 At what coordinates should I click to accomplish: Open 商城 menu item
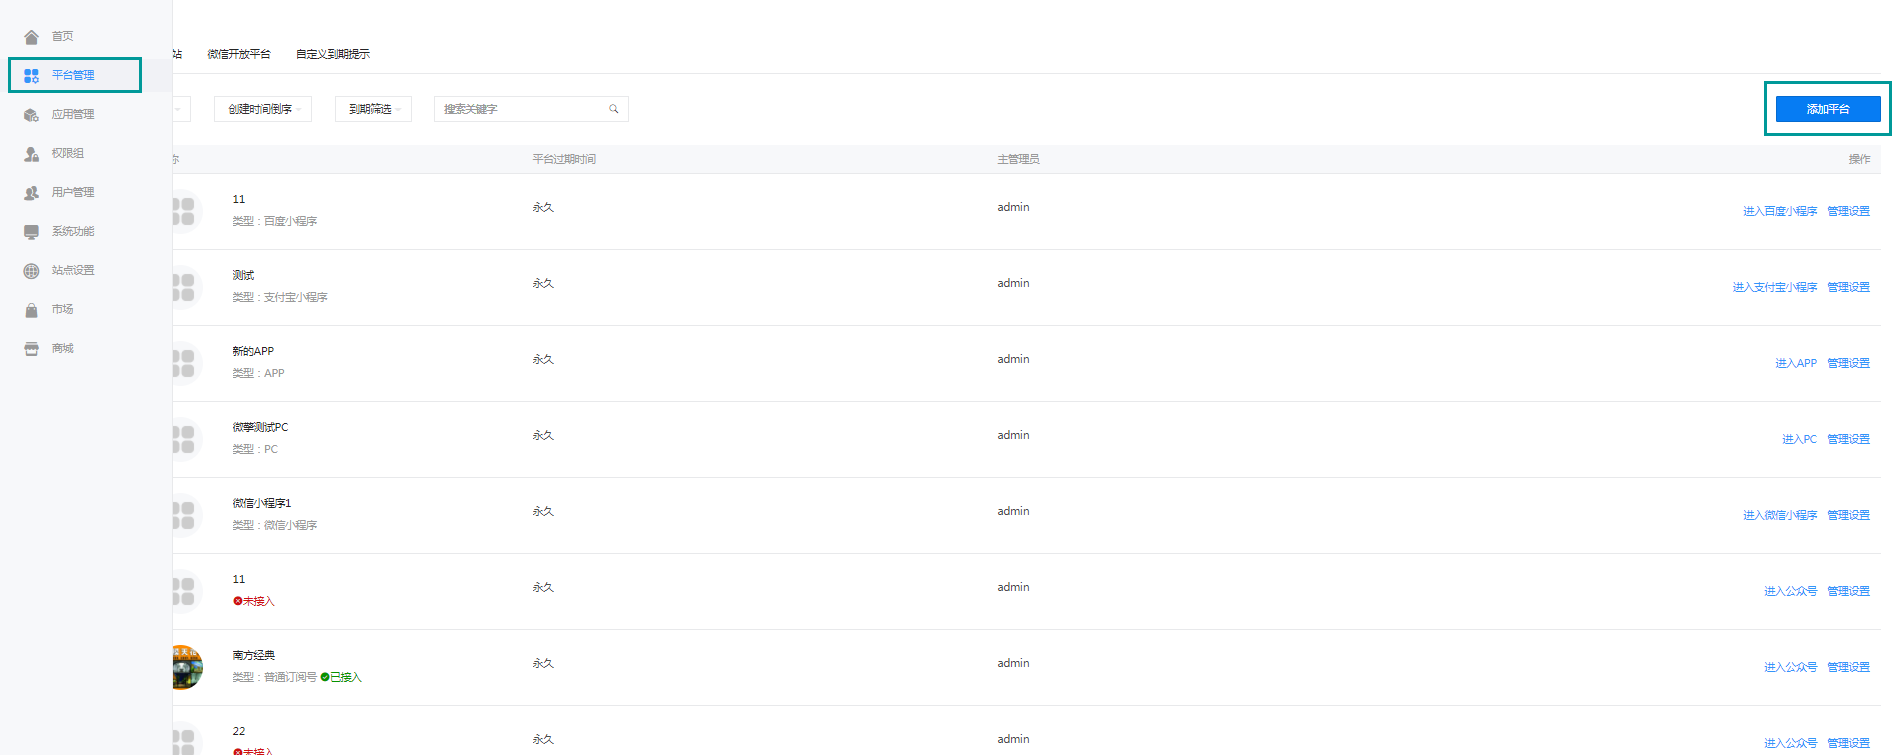63,348
